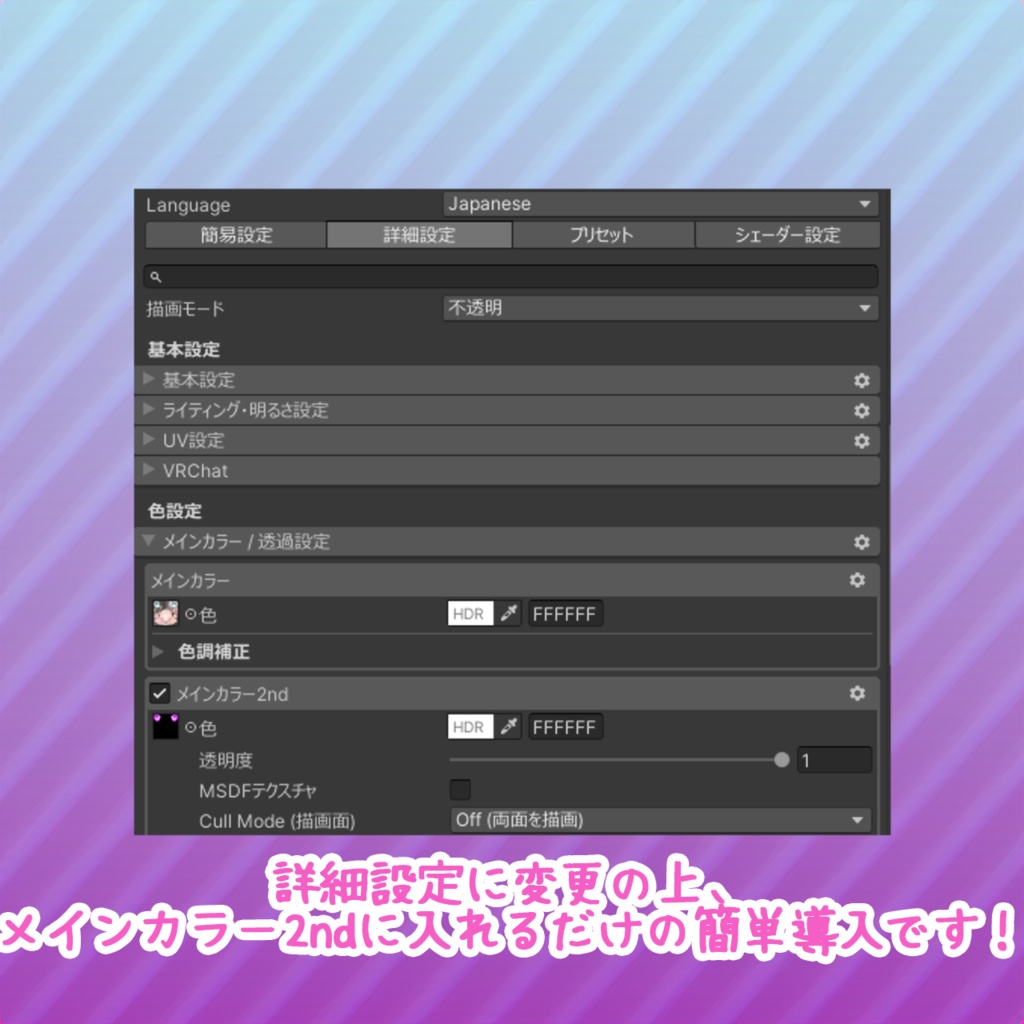Select the eyedropper next to the main 色 field

(x=510, y=614)
